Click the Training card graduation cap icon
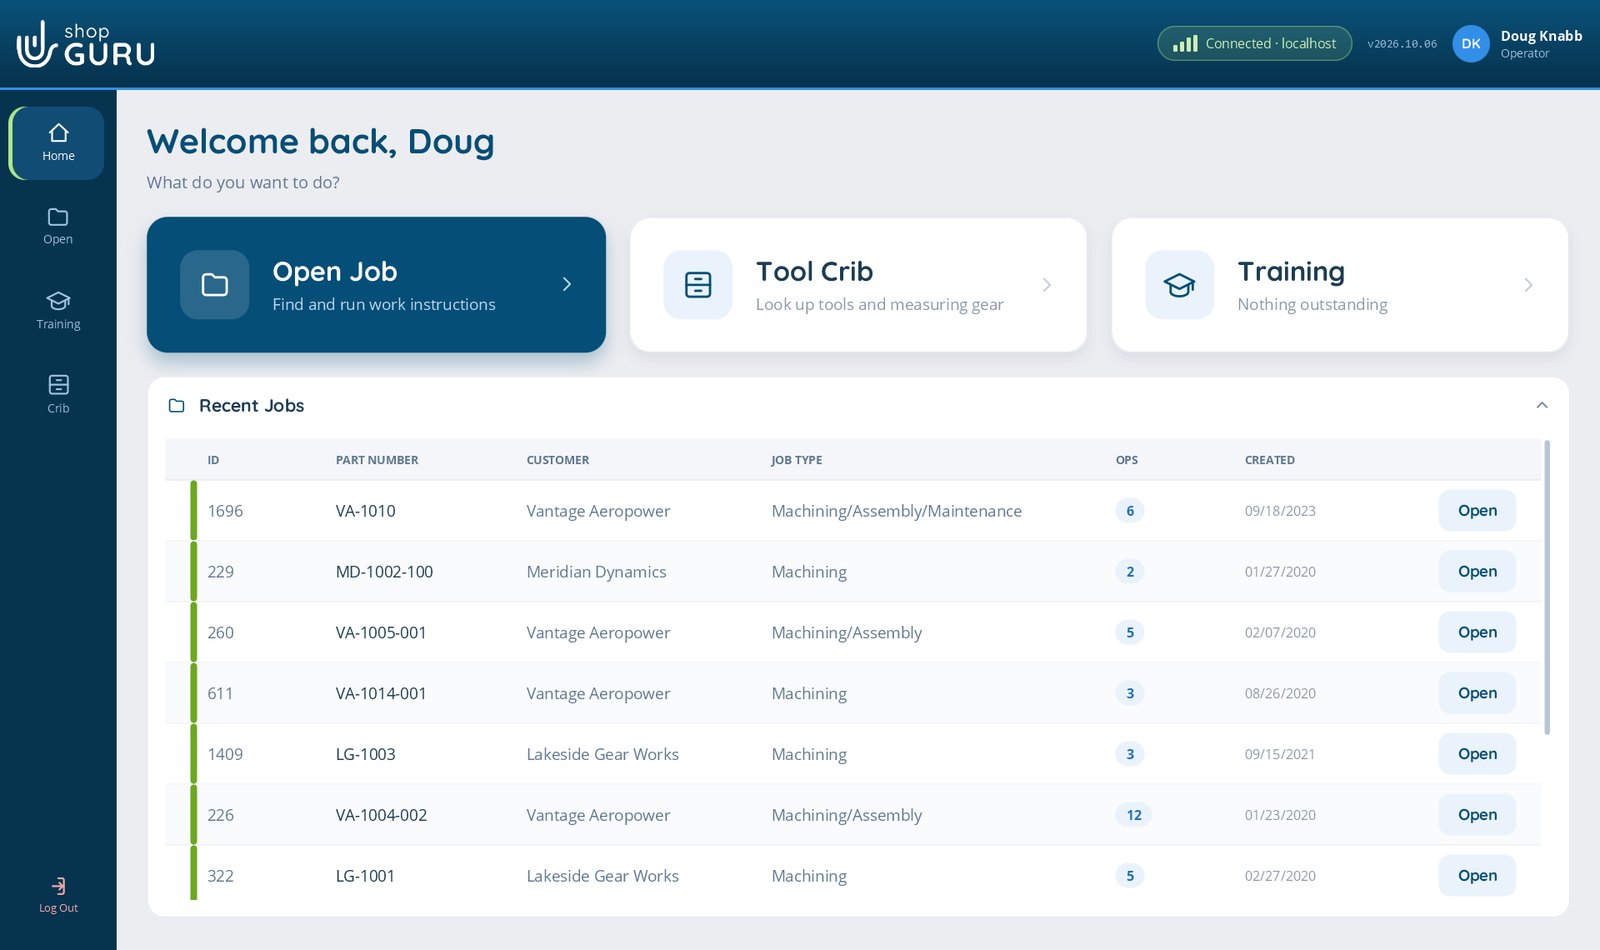 (1179, 285)
